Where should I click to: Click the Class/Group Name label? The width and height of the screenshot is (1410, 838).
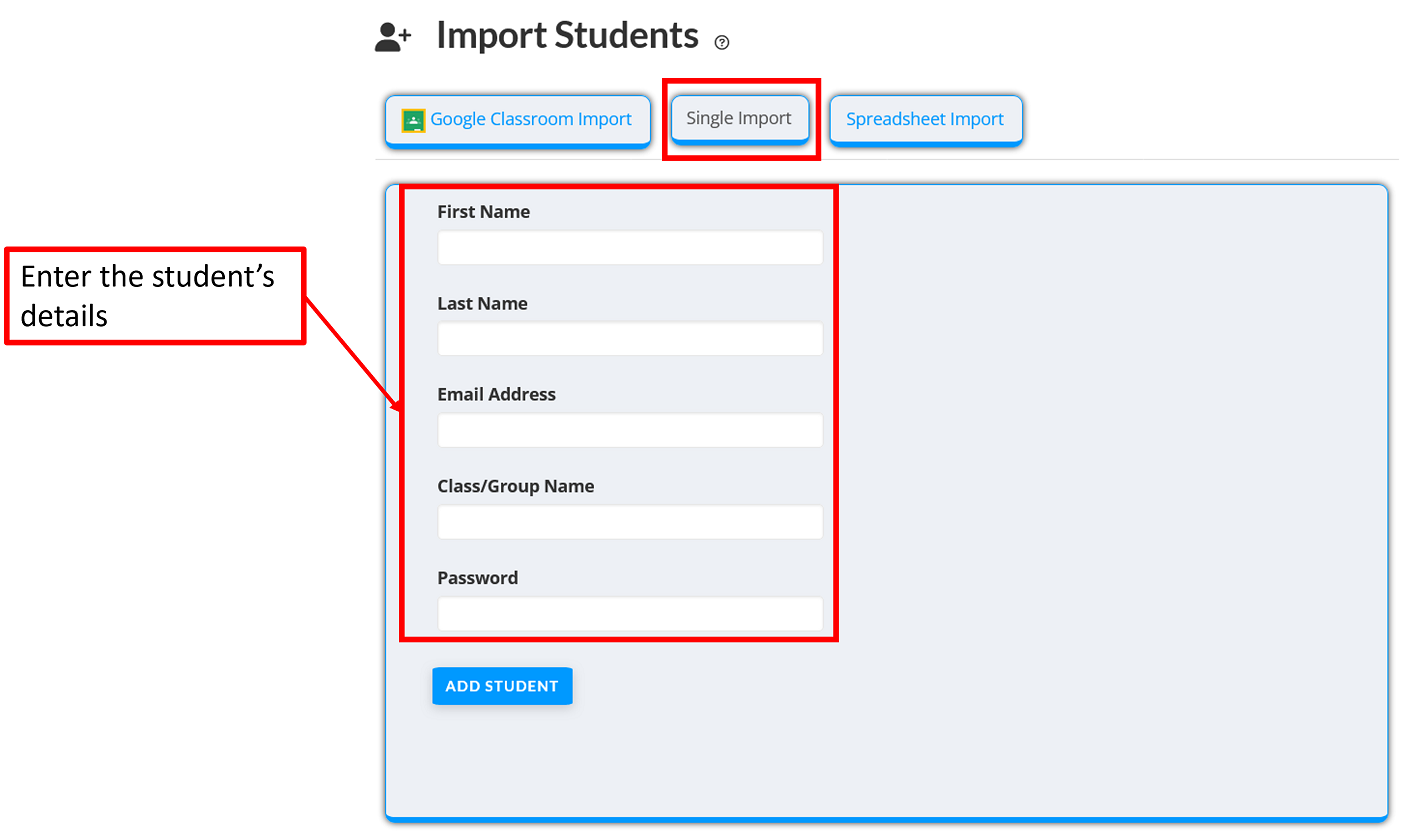(x=516, y=486)
